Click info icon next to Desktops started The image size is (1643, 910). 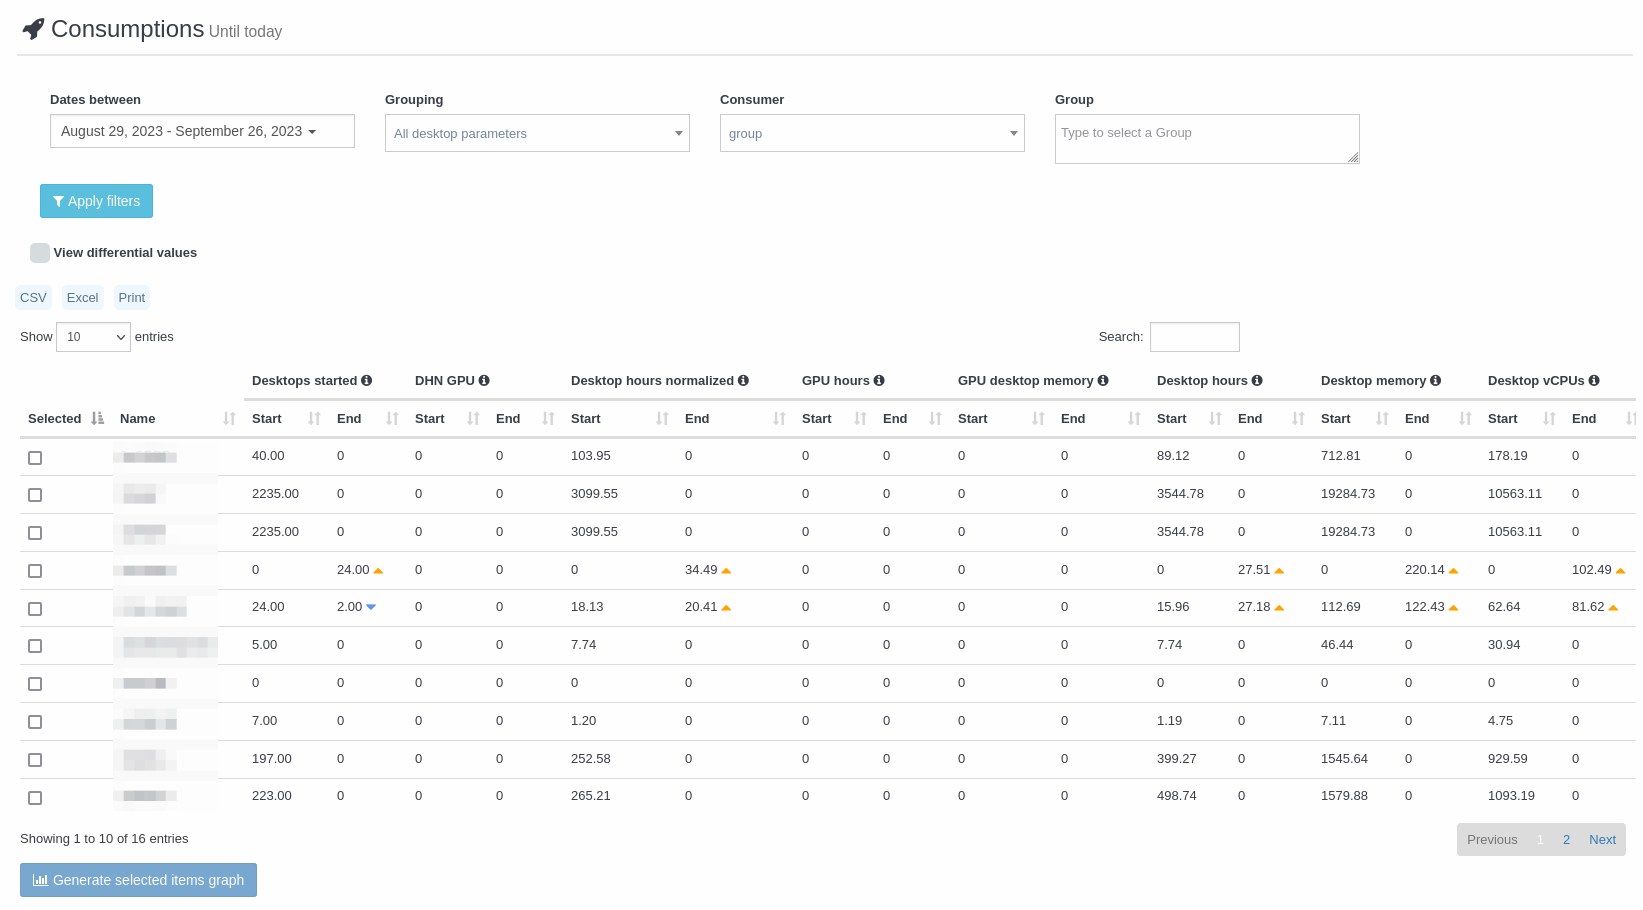tap(367, 381)
